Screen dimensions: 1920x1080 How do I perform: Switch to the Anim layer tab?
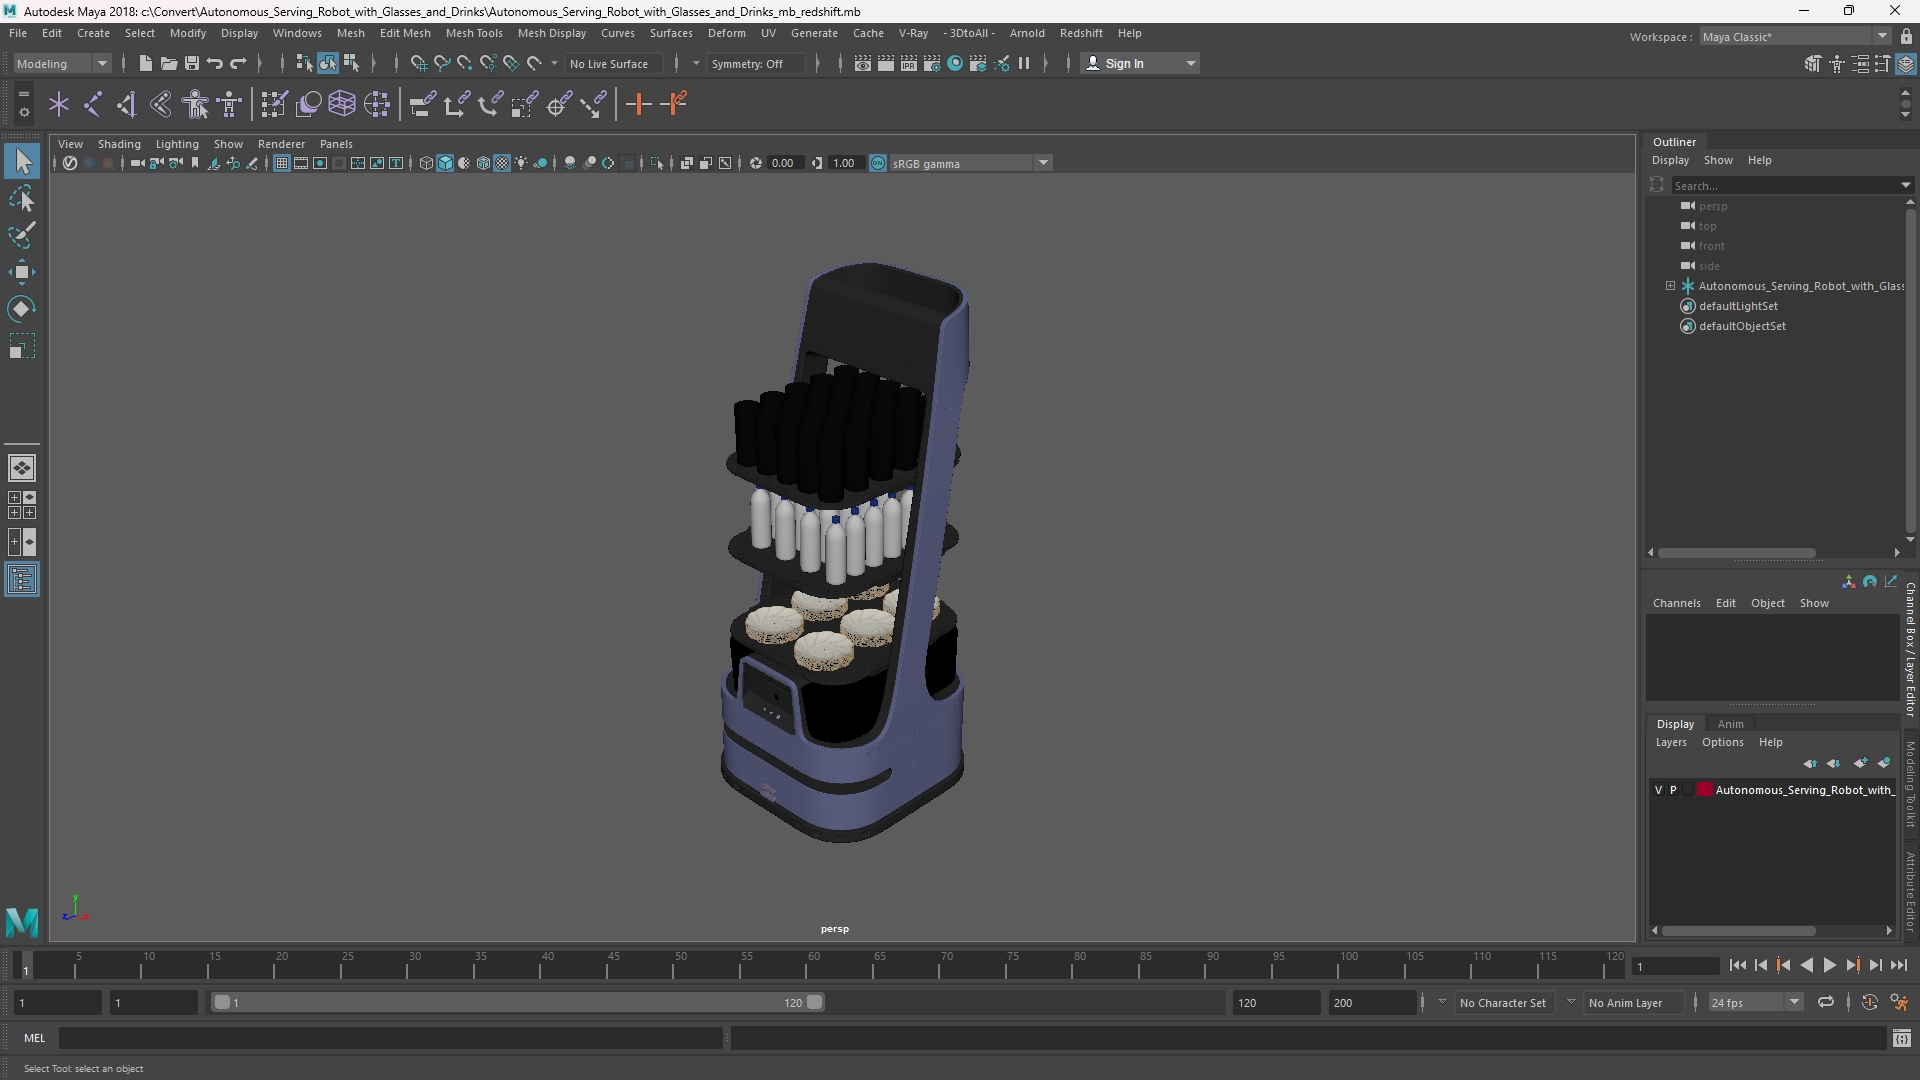tap(1730, 724)
